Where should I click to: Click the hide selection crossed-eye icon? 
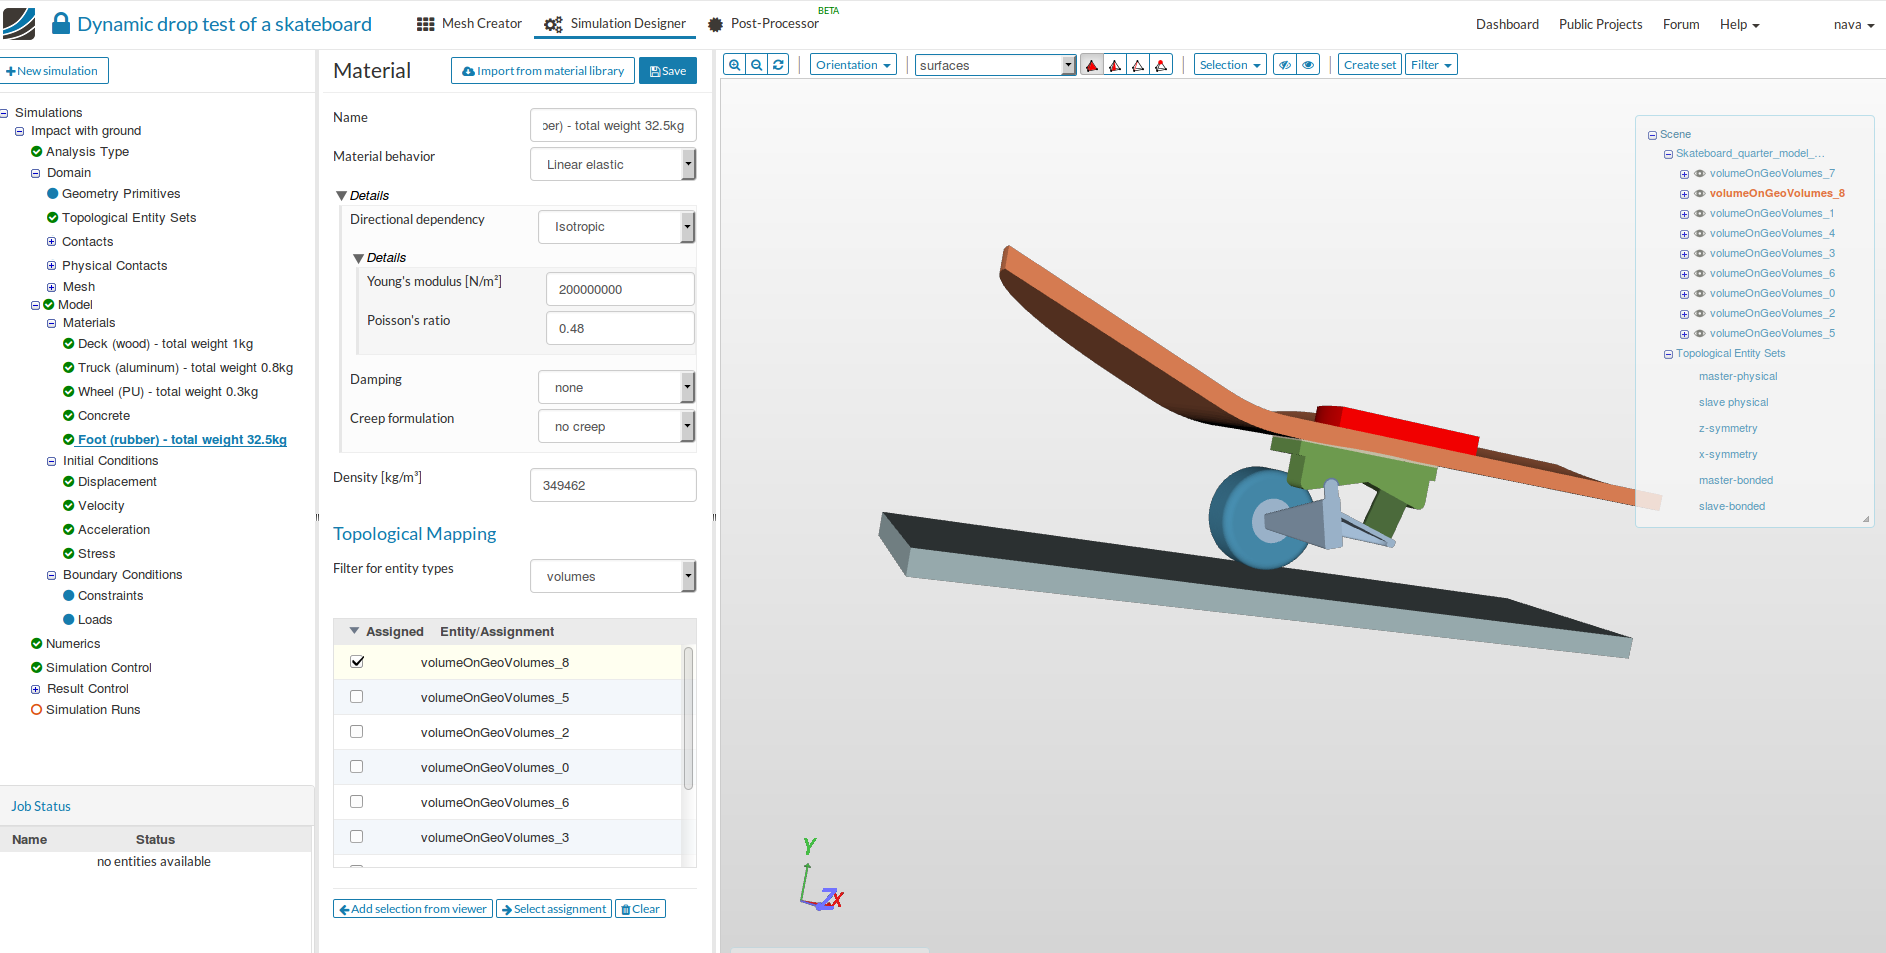1285,65
